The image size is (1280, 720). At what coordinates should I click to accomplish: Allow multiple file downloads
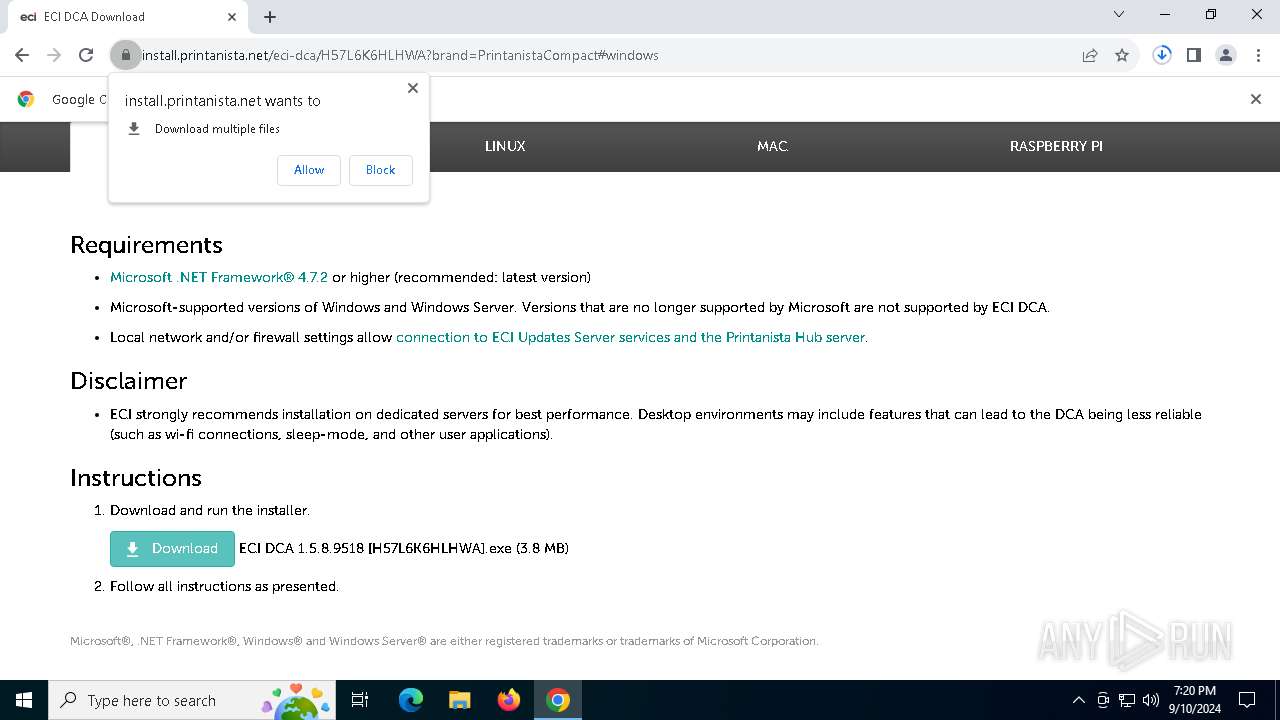click(309, 170)
